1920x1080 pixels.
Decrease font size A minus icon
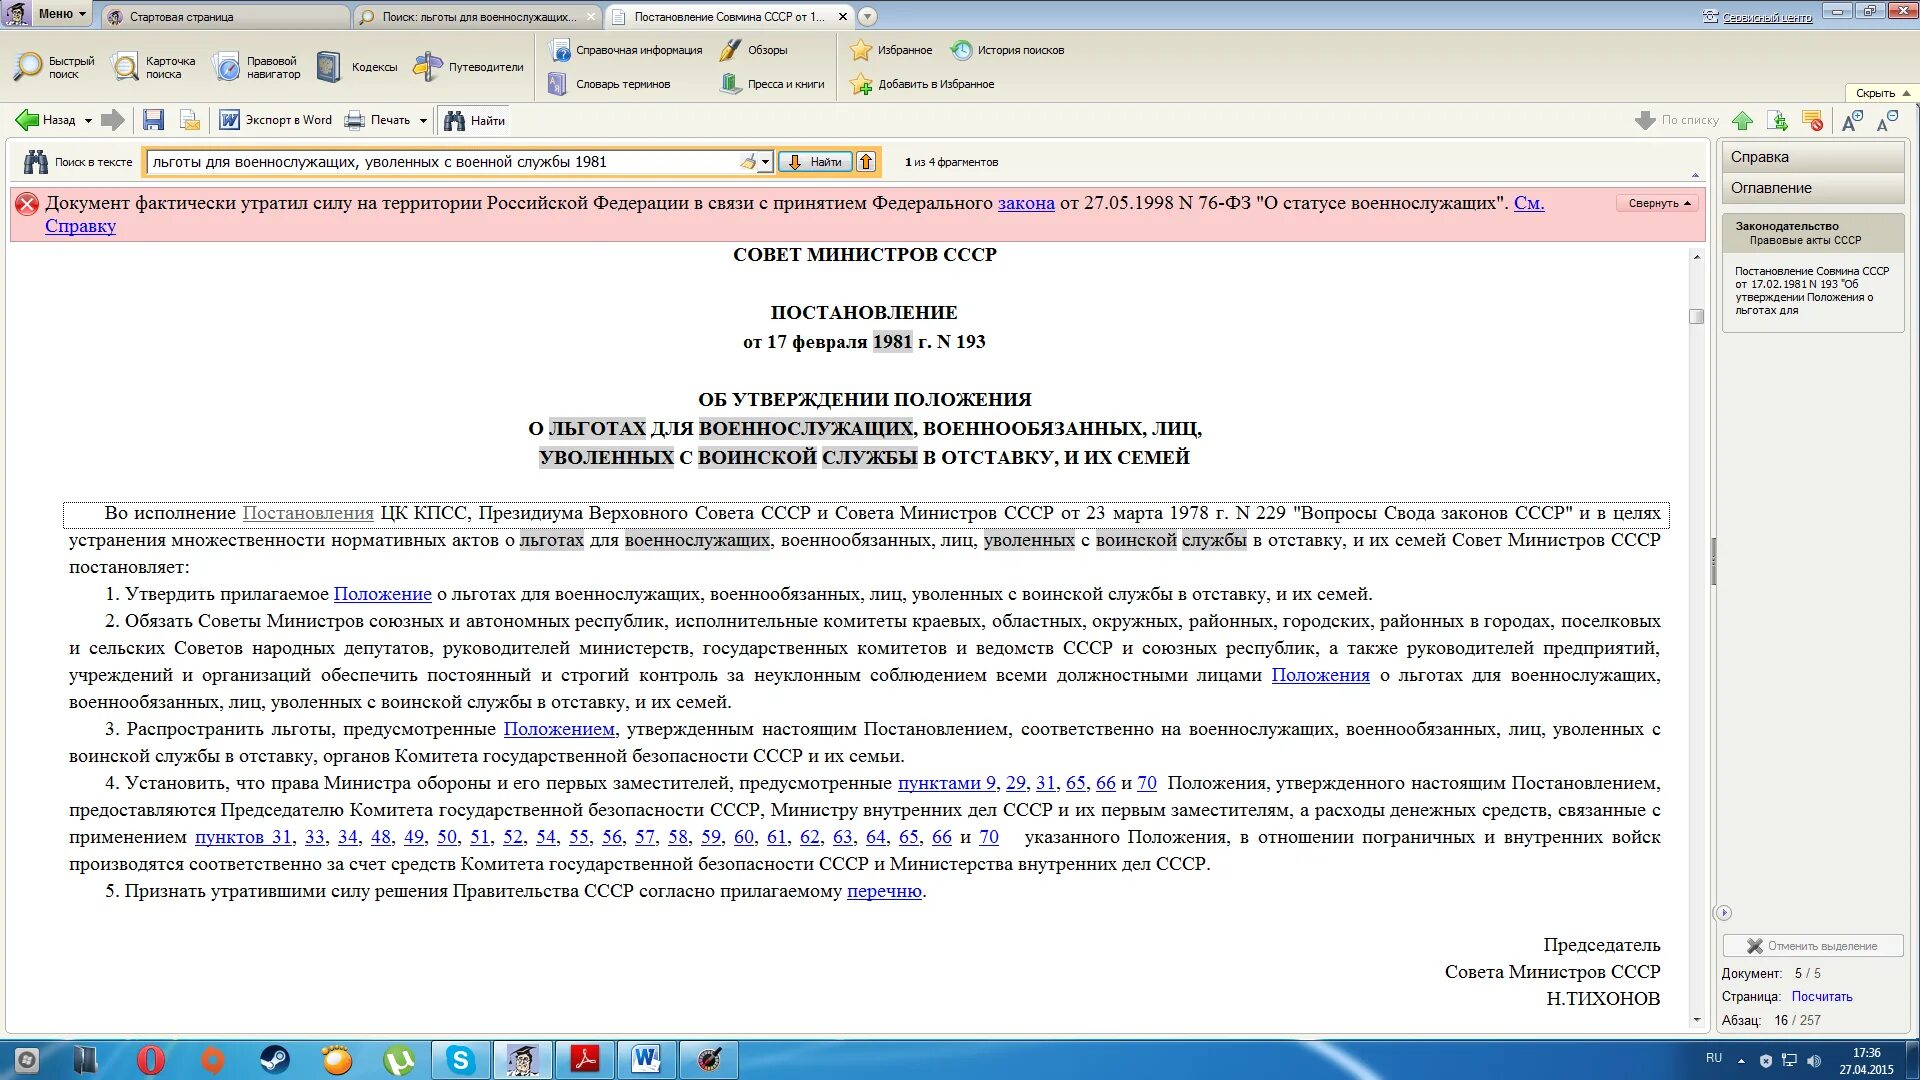(1887, 121)
